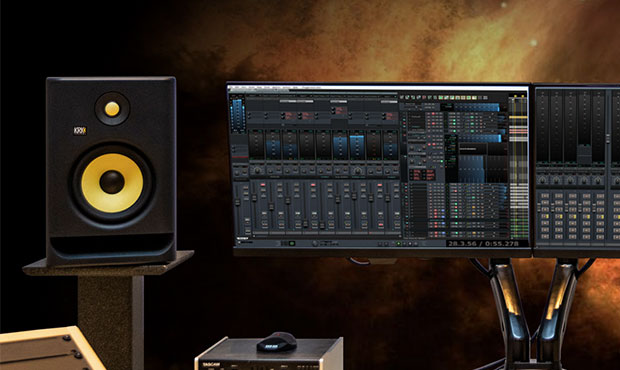Click the vertical divider handle between the right monitor's channel banks
This screenshot has height=370, width=620.
click(x=608, y=139)
